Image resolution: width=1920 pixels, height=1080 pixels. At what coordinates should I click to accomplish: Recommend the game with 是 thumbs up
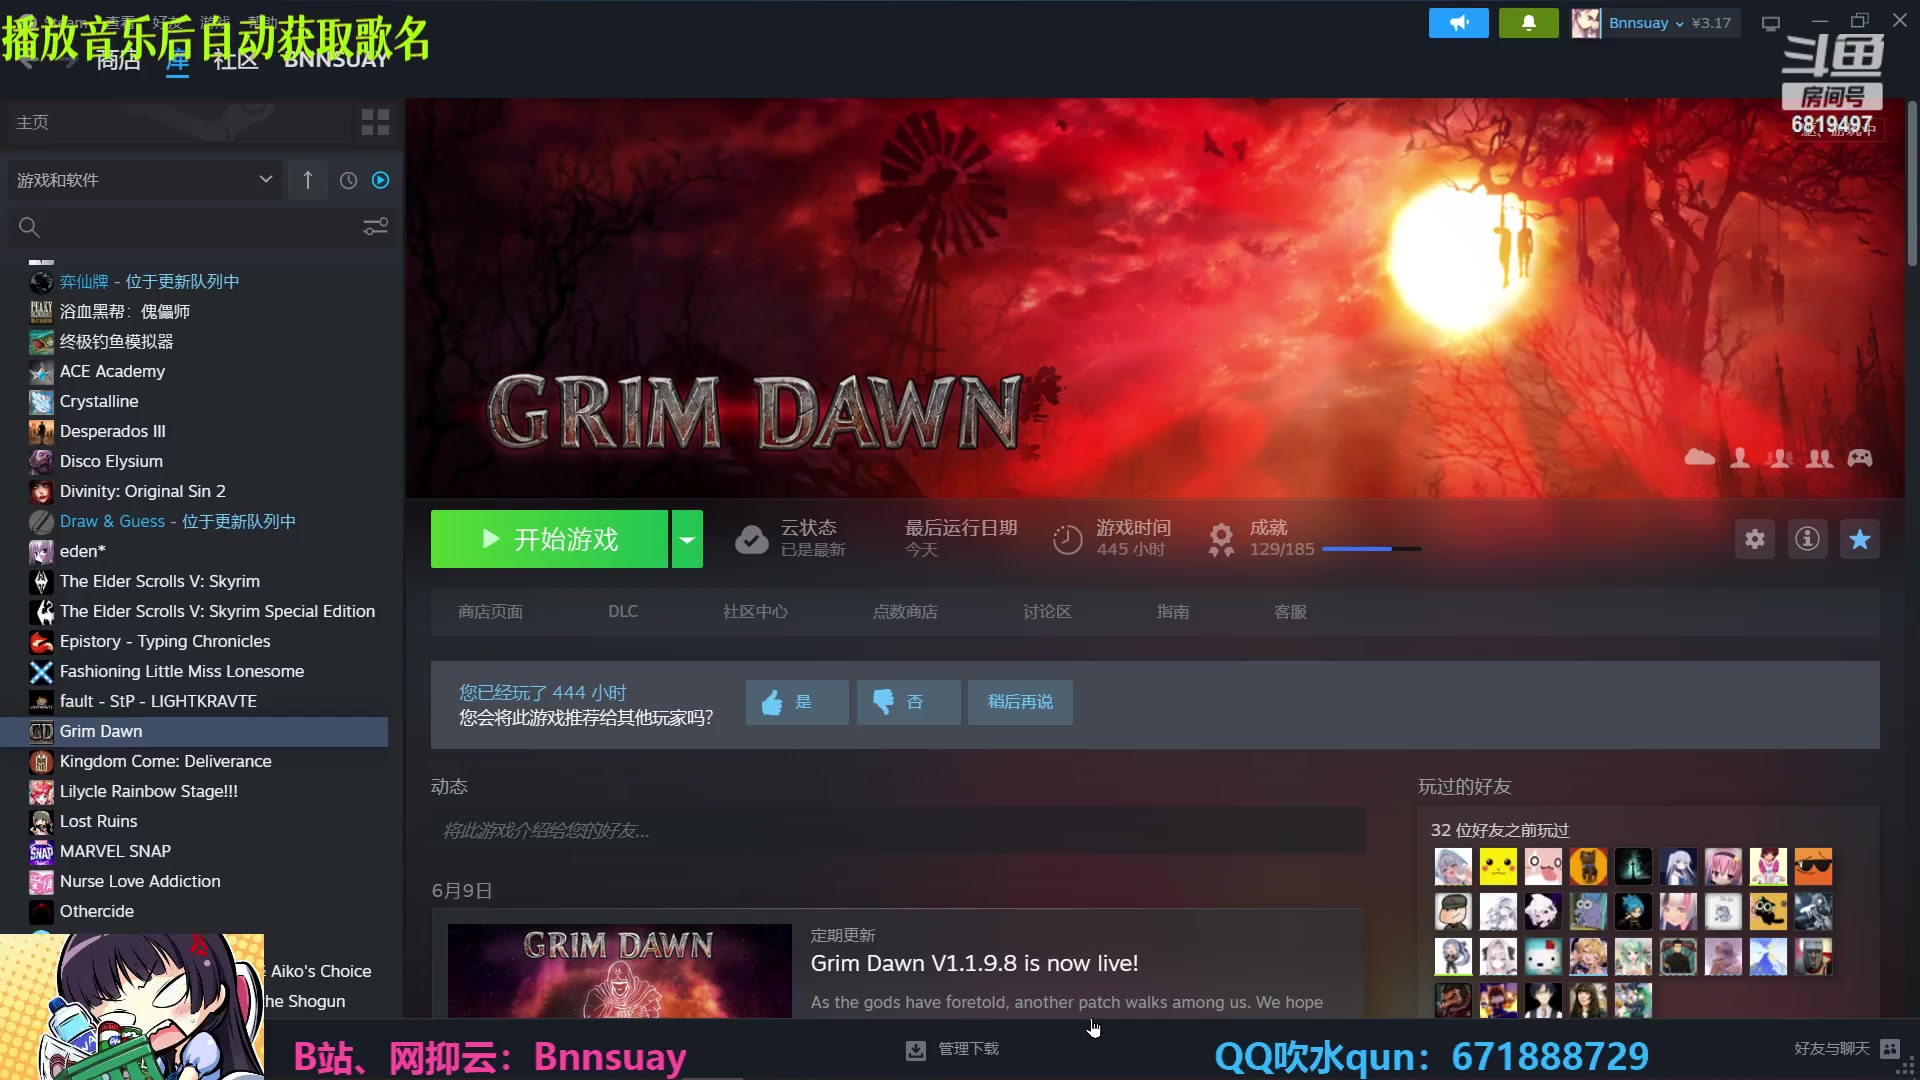tap(797, 702)
